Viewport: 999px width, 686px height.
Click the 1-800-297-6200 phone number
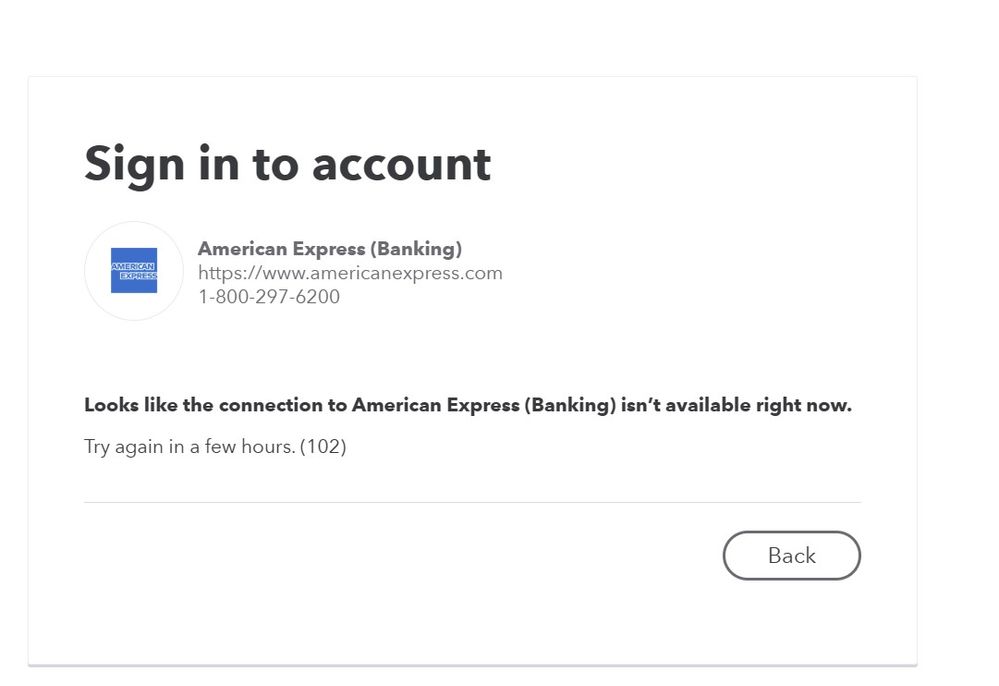click(268, 297)
